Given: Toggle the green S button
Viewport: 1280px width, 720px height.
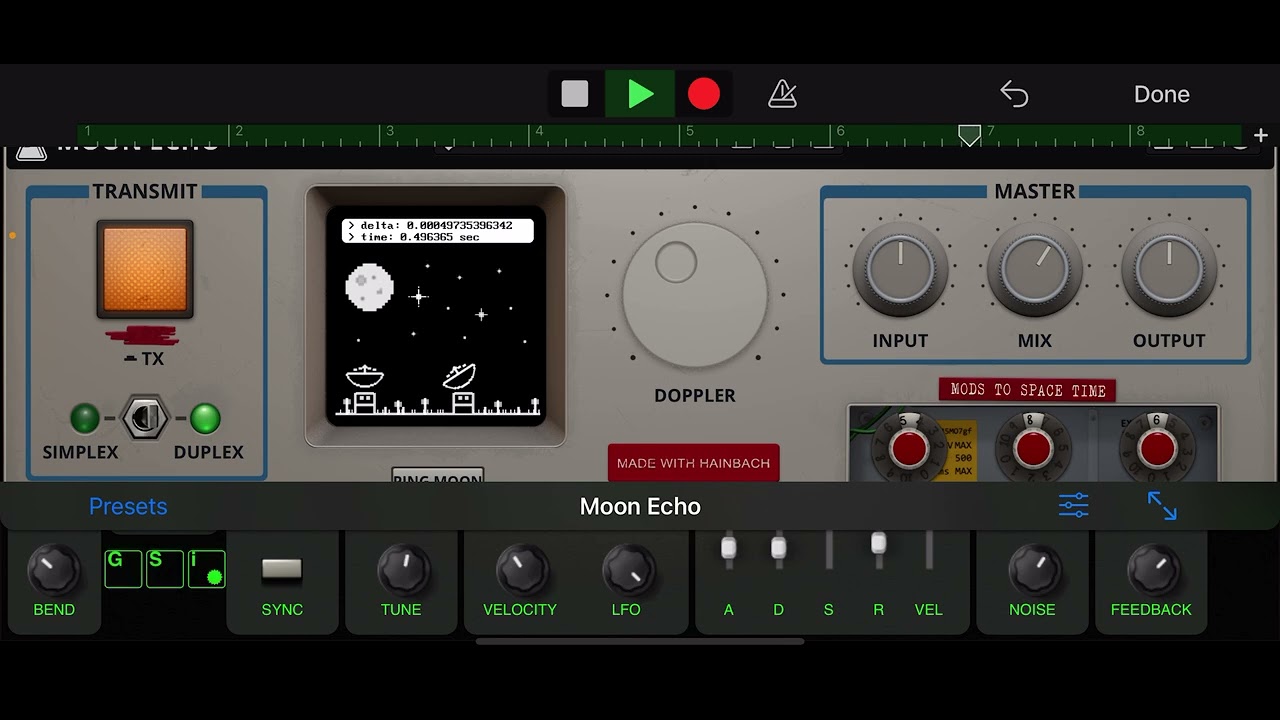Looking at the screenshot, I should pos(165,568).
